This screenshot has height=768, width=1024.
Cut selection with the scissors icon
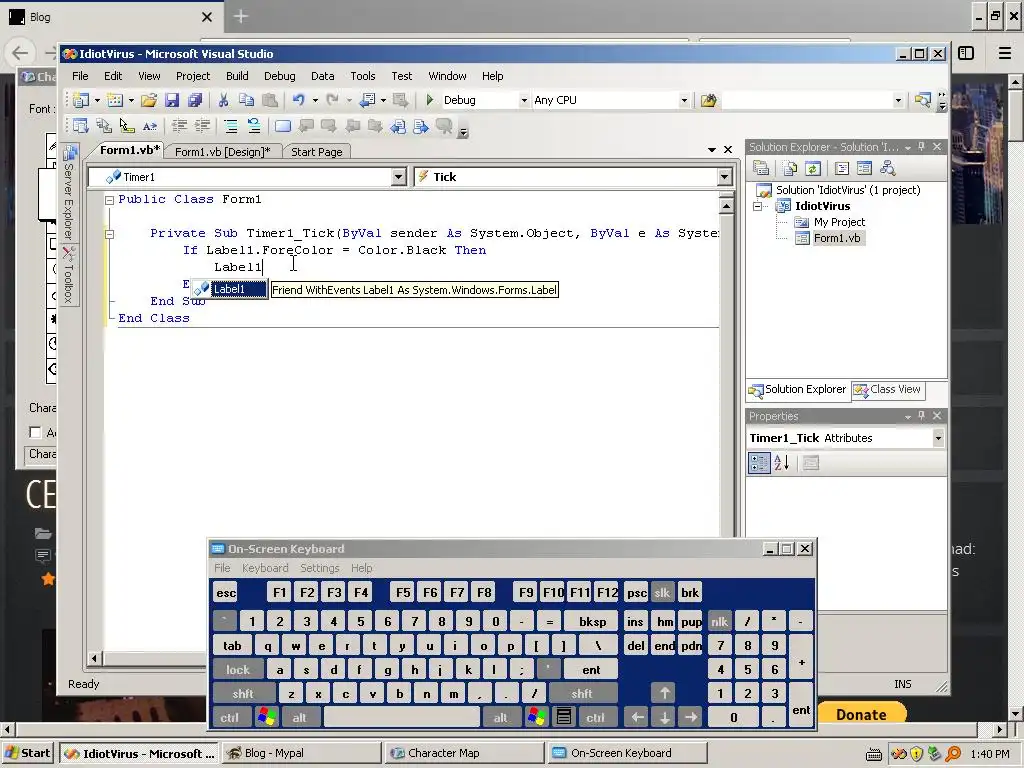(x=223, y=100)
